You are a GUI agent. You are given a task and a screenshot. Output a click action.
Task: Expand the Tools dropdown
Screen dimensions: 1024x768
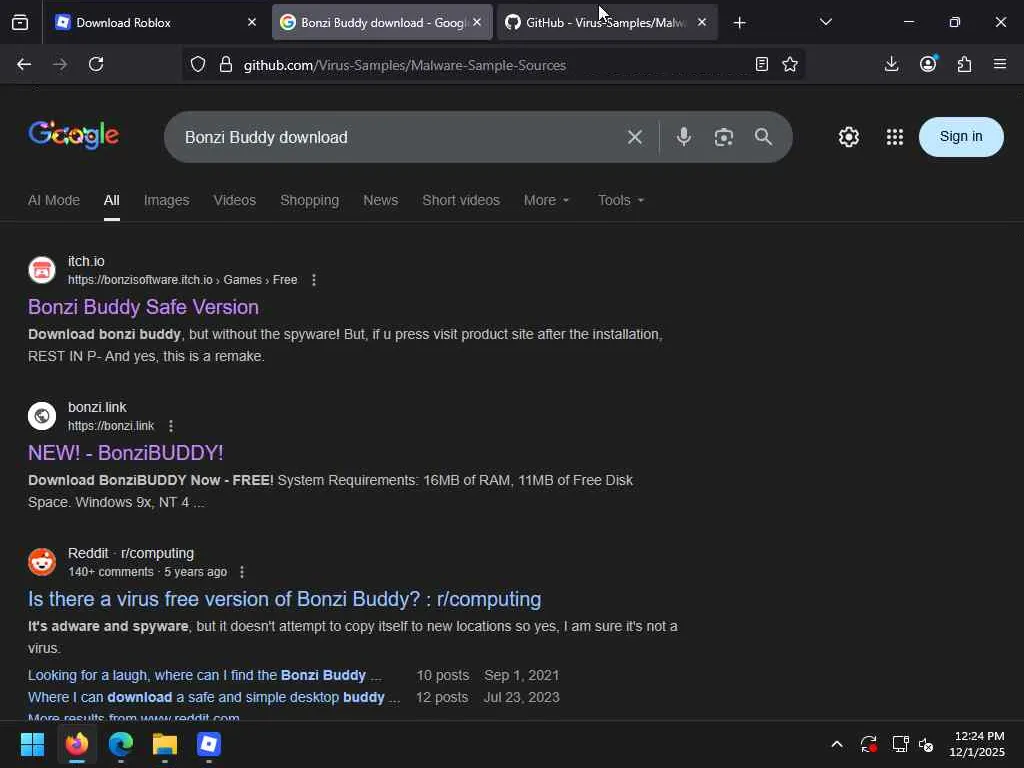621,200
